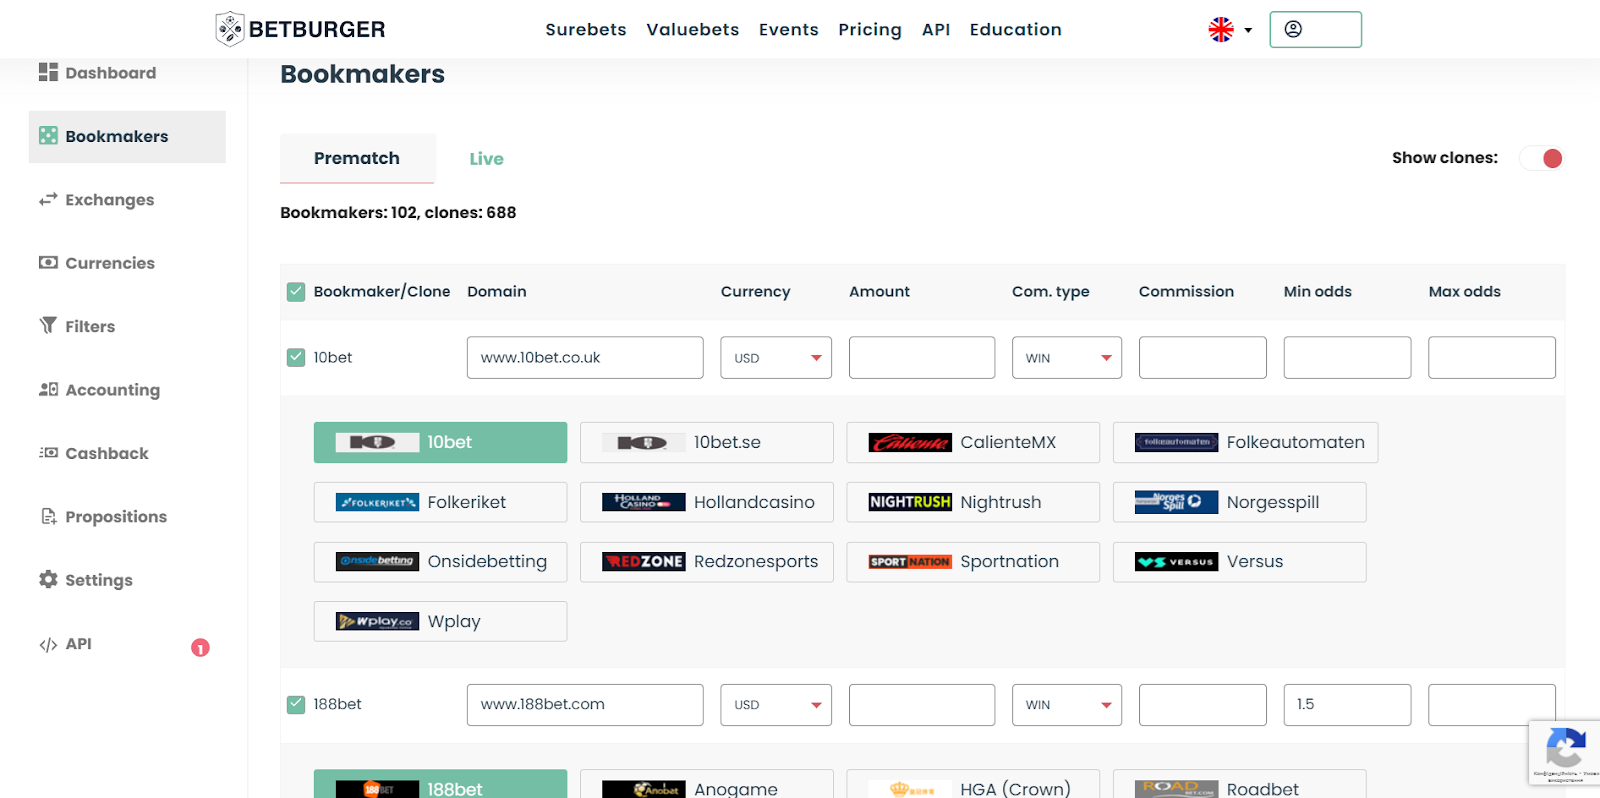Click the Cashback icon in sidebar

click(48, 452)
